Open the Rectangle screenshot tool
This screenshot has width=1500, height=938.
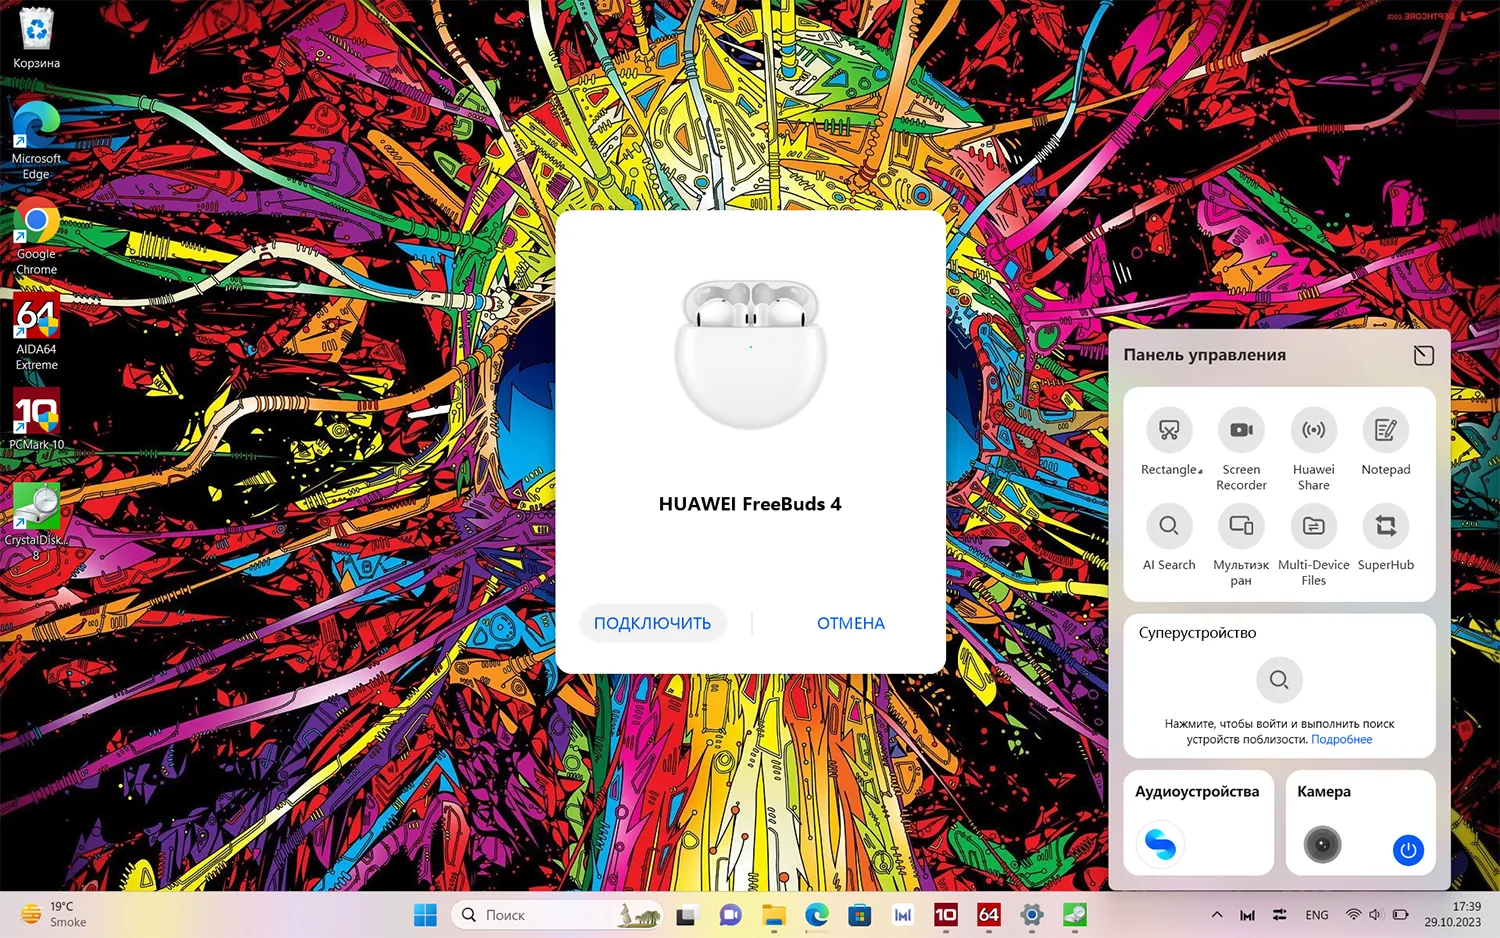[x=1169, y=430]
